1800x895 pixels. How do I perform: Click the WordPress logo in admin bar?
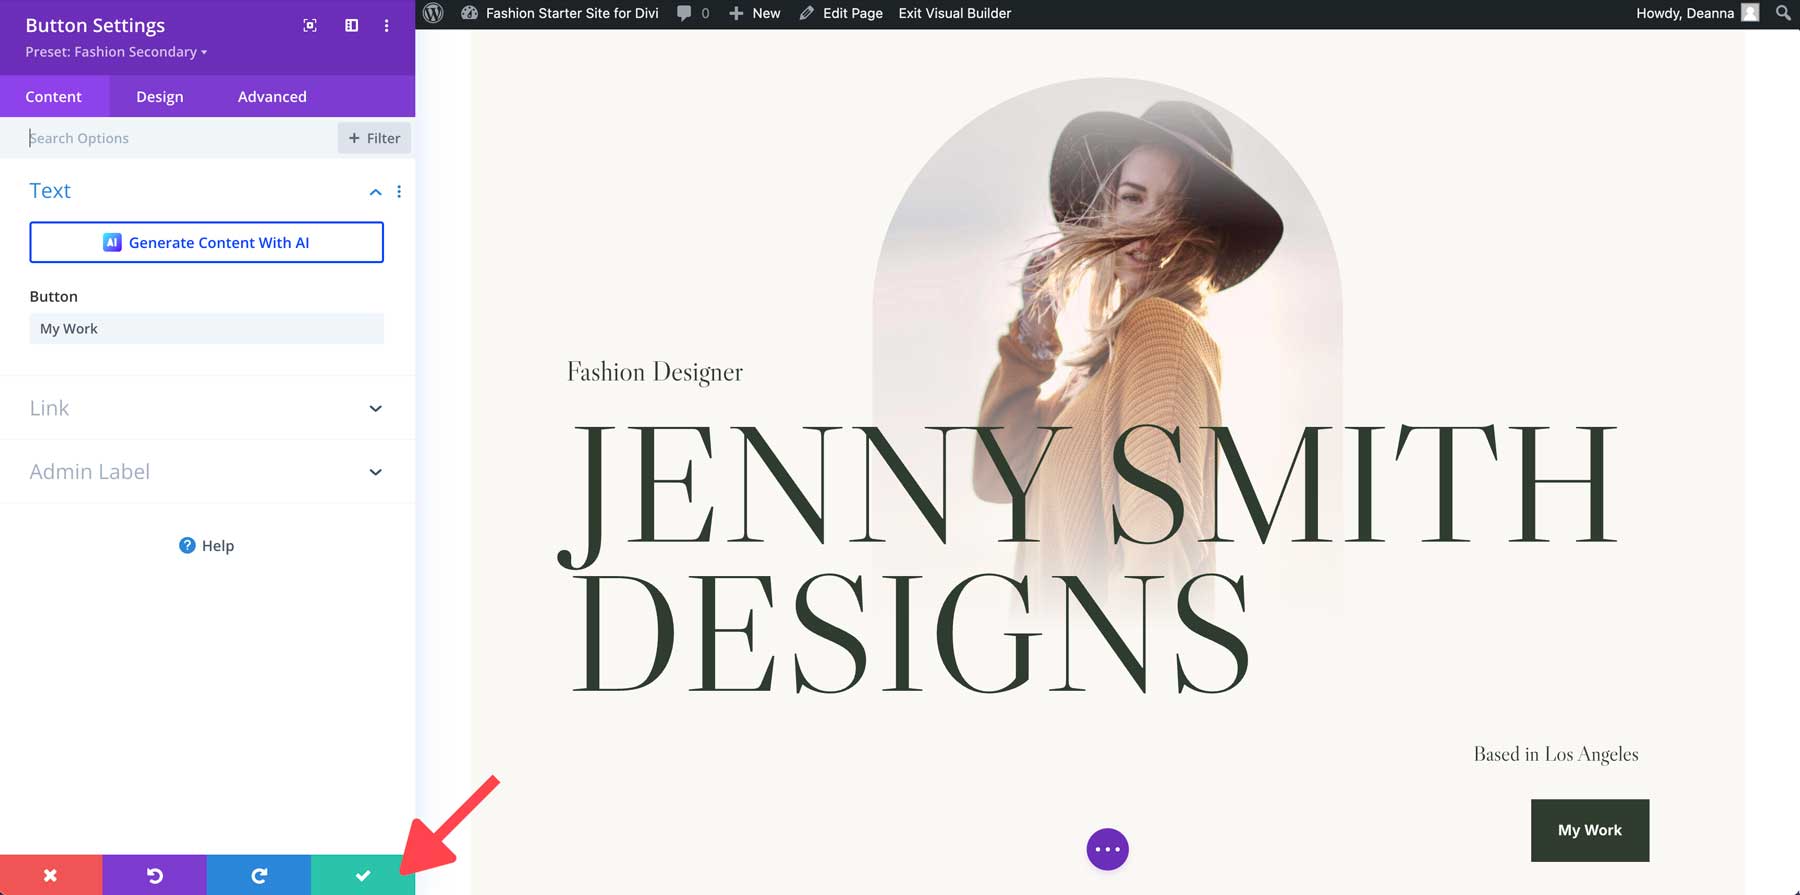pos(433,13)
